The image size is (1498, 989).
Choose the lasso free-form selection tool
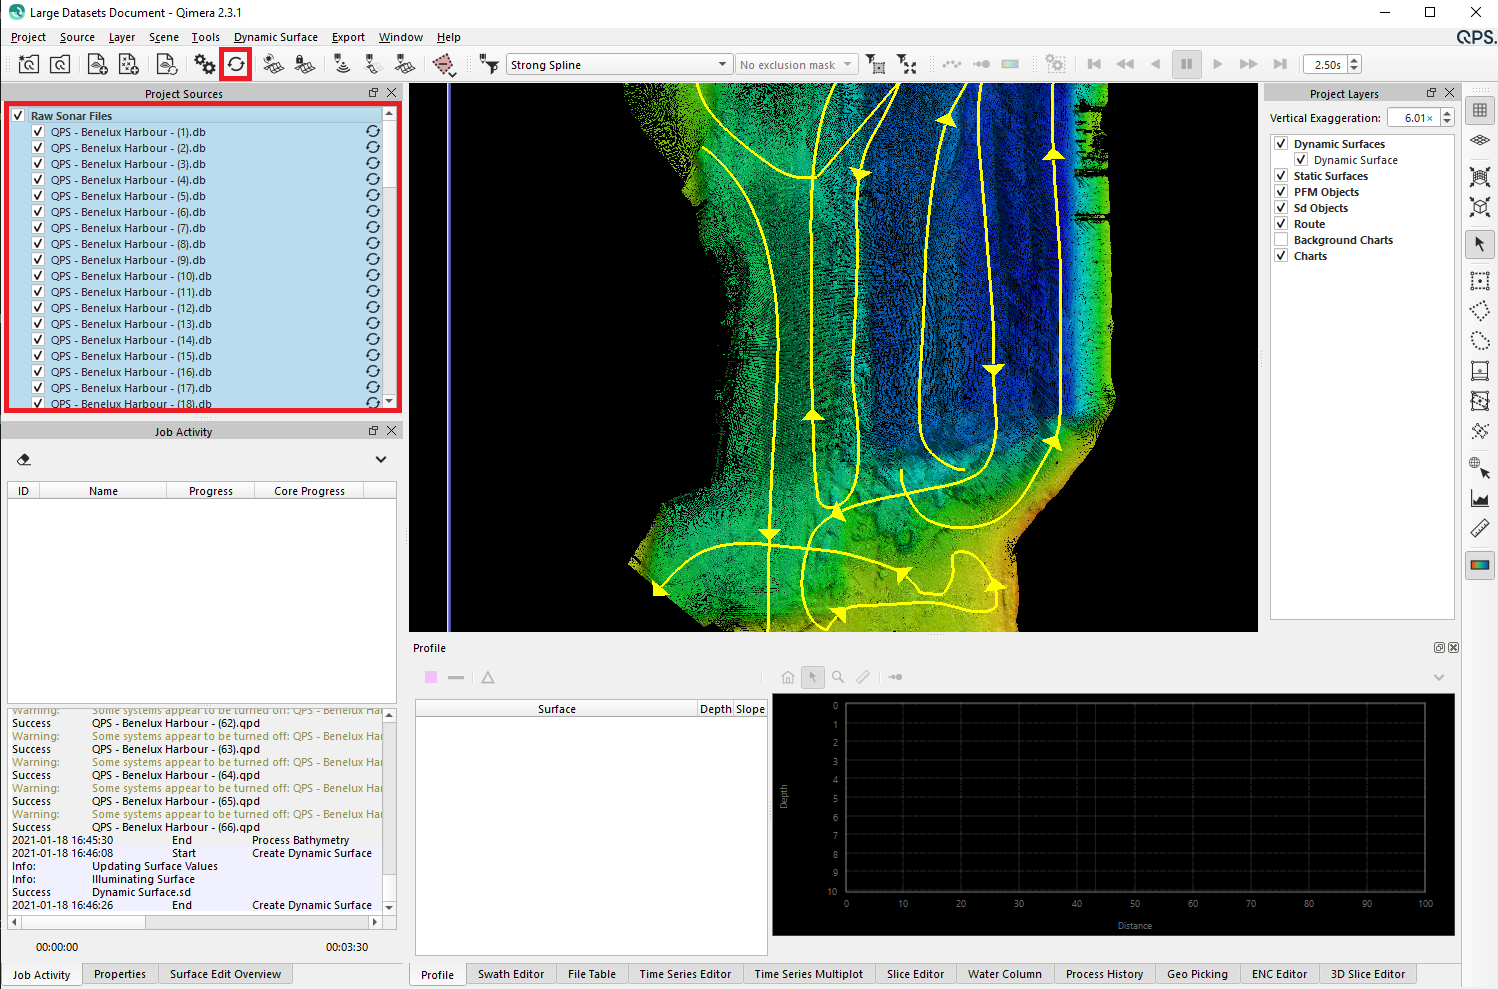point(1480,341)
